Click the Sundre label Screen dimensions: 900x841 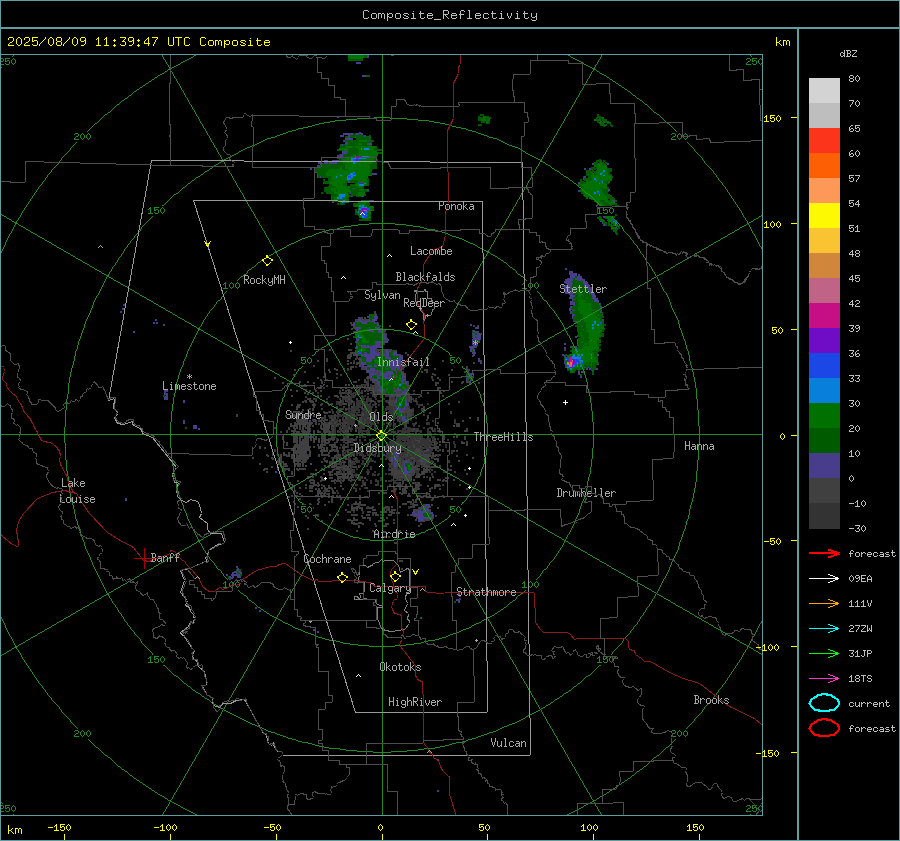pos(303,414)
